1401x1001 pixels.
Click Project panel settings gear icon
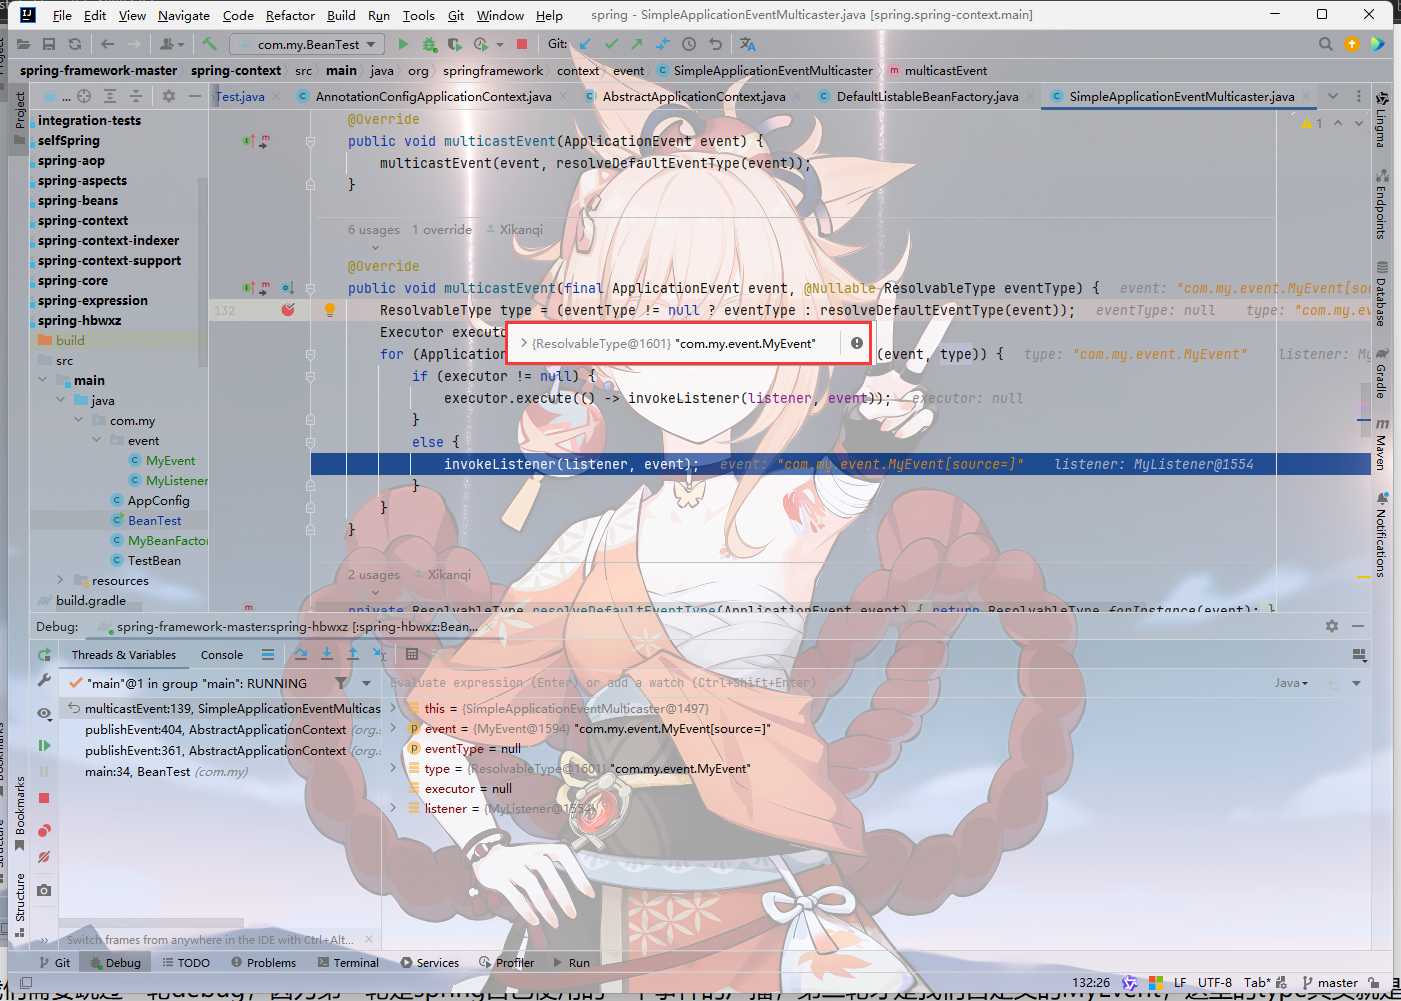point(168,96)
